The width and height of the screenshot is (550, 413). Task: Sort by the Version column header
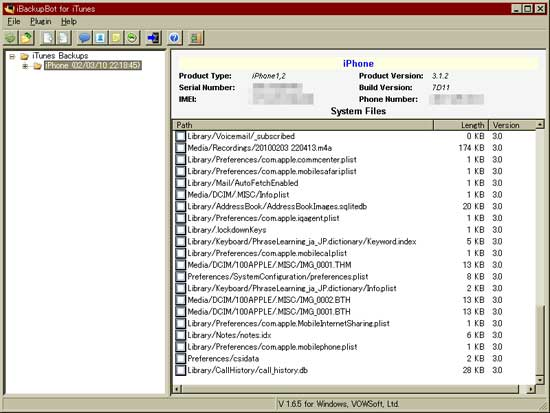(512, 125)
